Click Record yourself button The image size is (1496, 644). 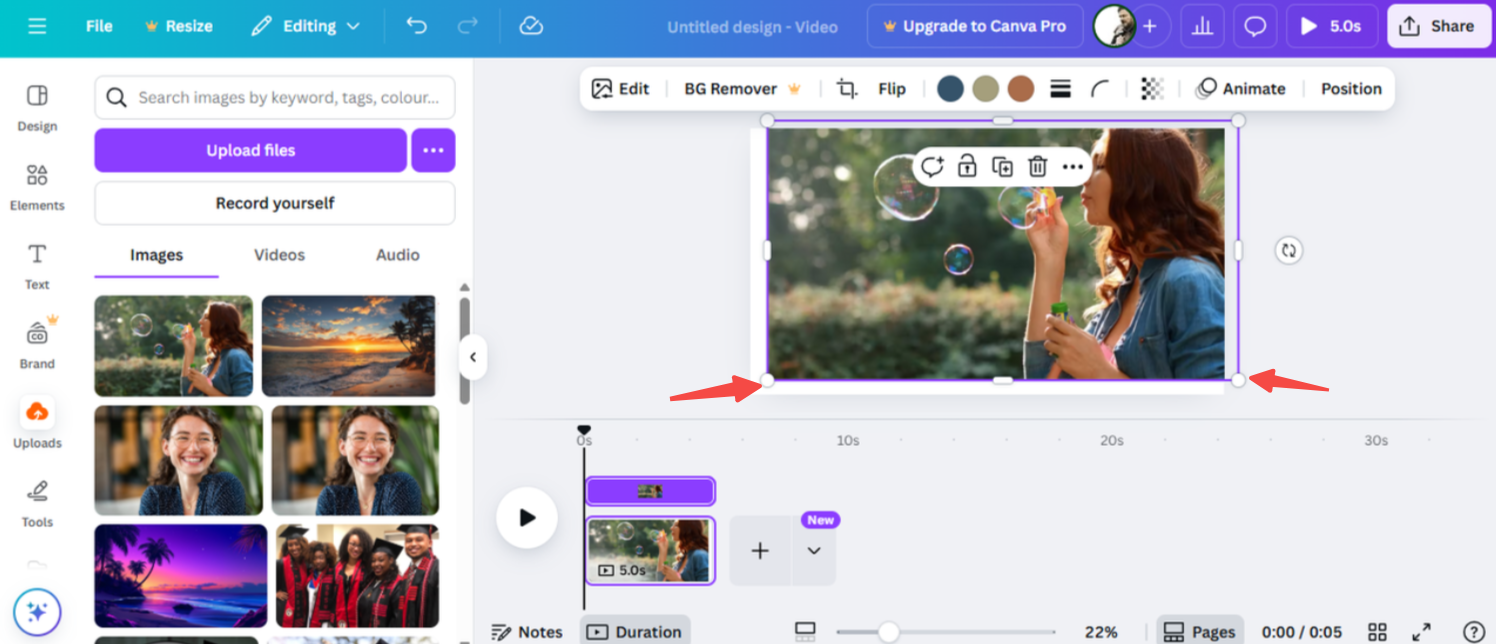click(x=275, y=203)
